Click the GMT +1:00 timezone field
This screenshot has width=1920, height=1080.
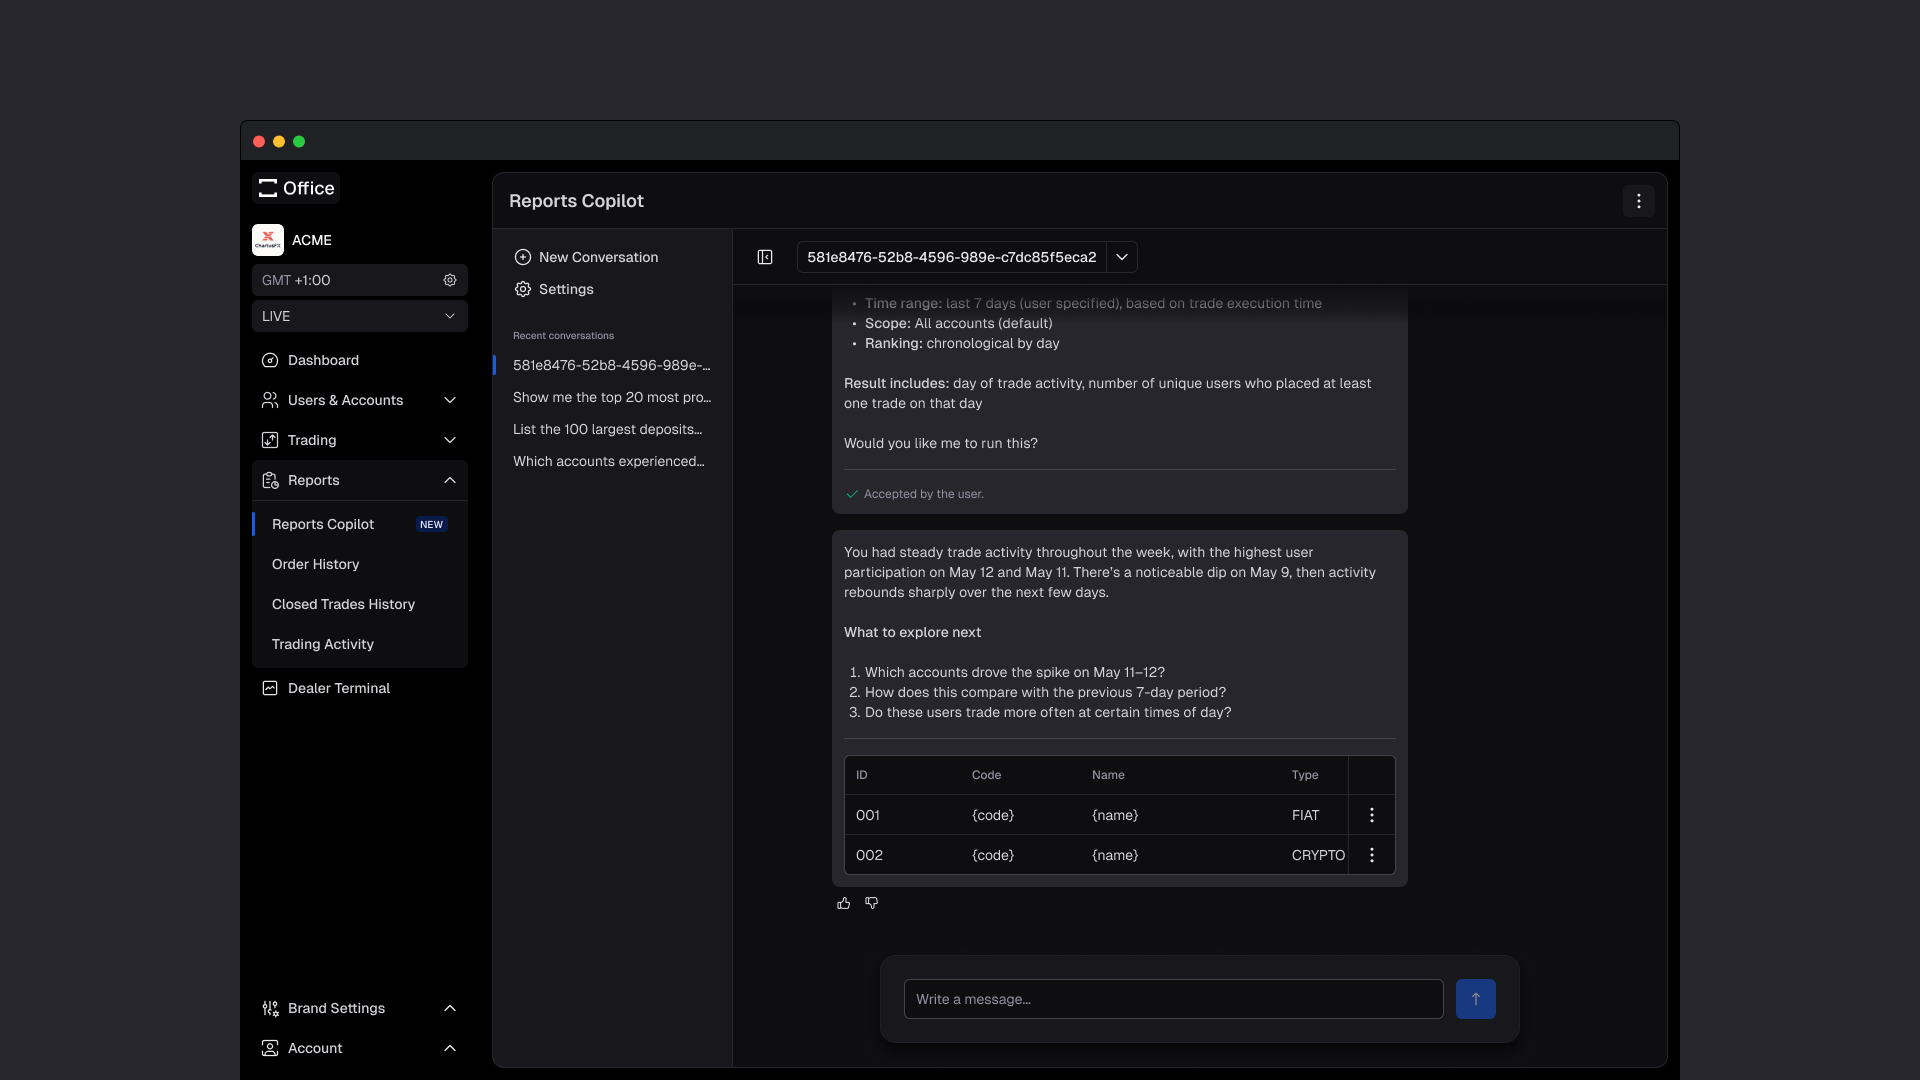(360, 280)
